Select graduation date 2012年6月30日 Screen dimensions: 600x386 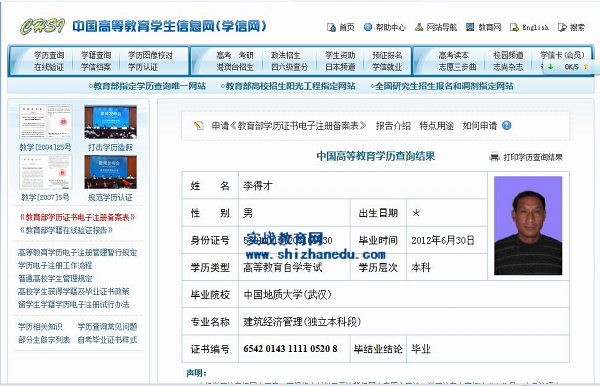point(443,241)
